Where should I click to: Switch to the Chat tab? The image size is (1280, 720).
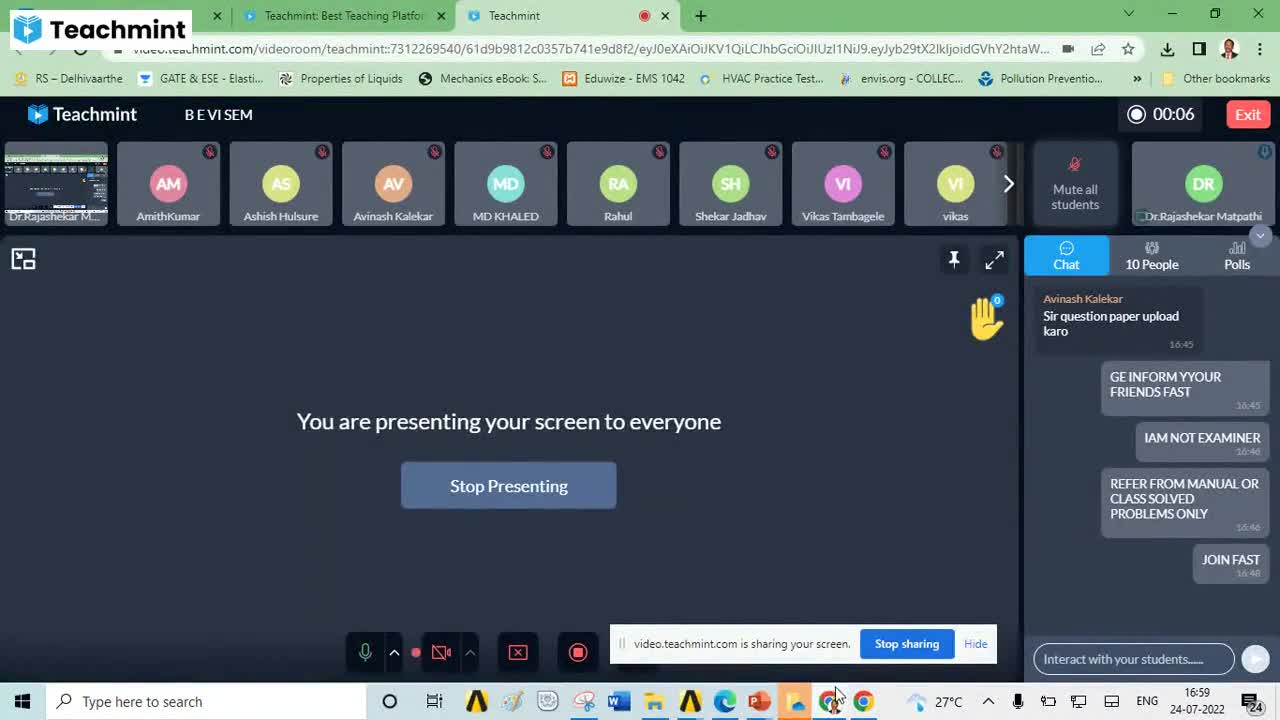[x=1066, y=255]
